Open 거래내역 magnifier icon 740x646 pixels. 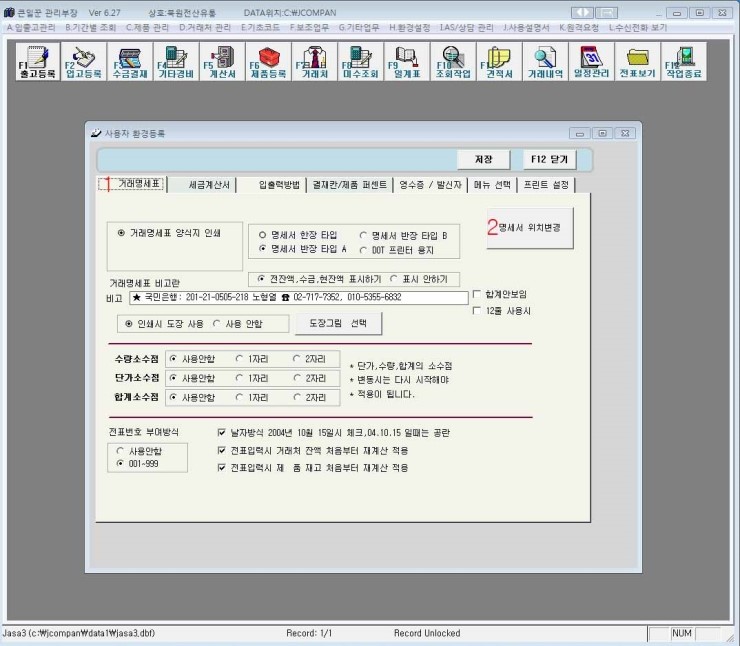[546, 62]
